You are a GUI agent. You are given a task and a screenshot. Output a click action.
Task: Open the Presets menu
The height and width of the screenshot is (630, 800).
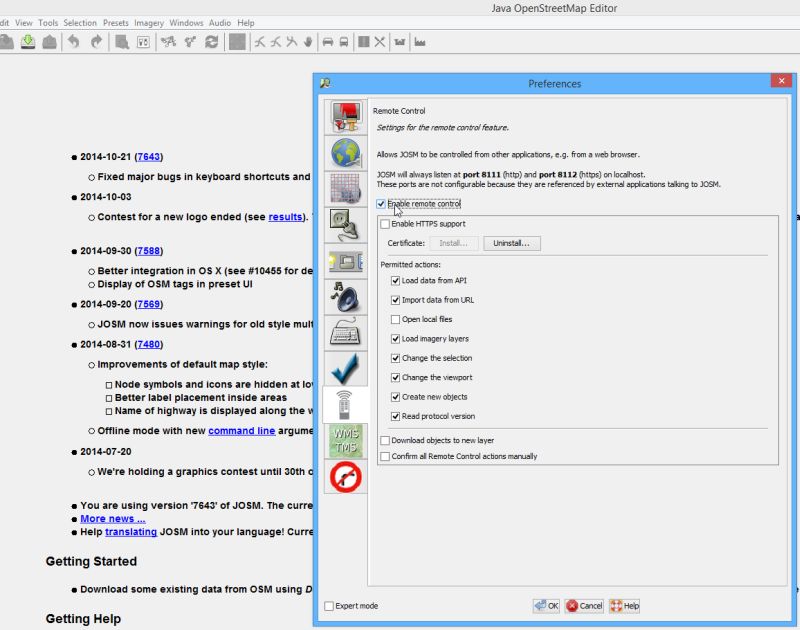(116, 23)
